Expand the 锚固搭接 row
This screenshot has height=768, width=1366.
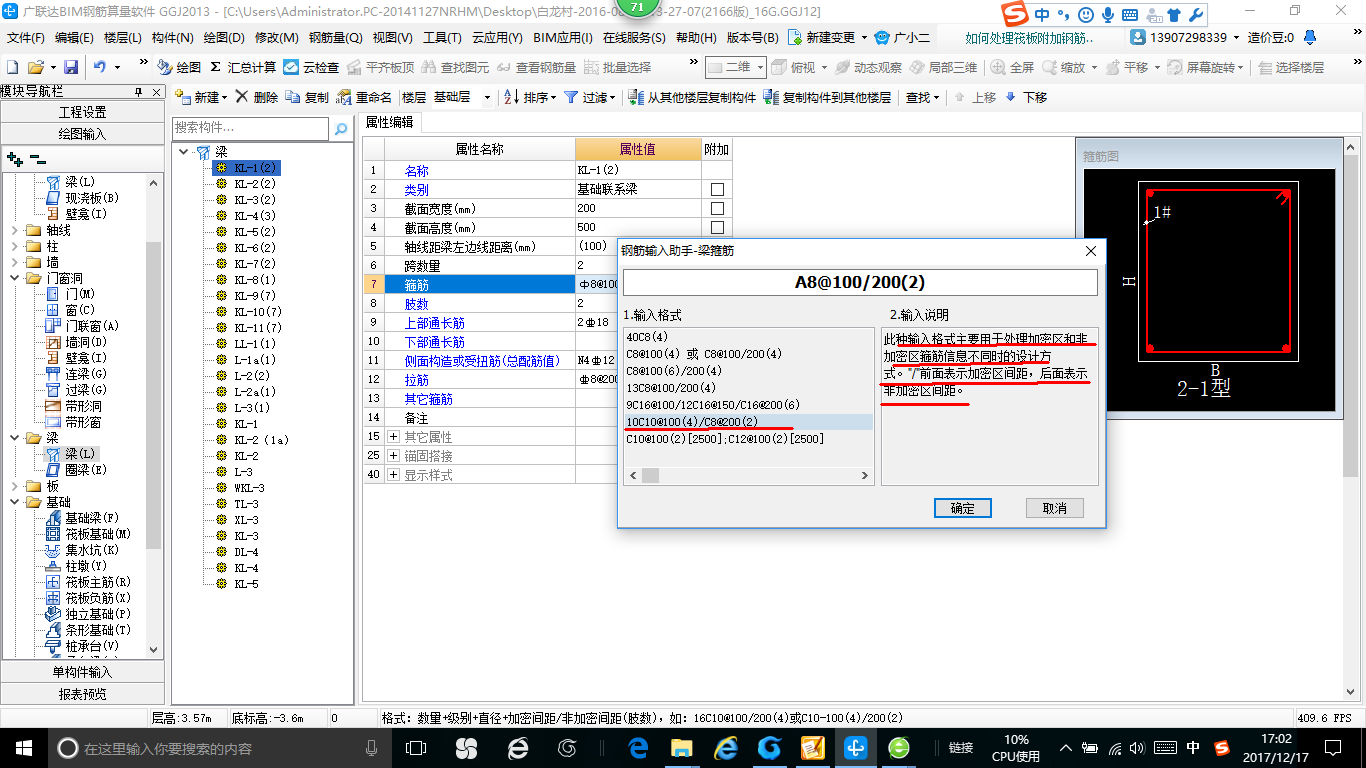tap(393, 456)
